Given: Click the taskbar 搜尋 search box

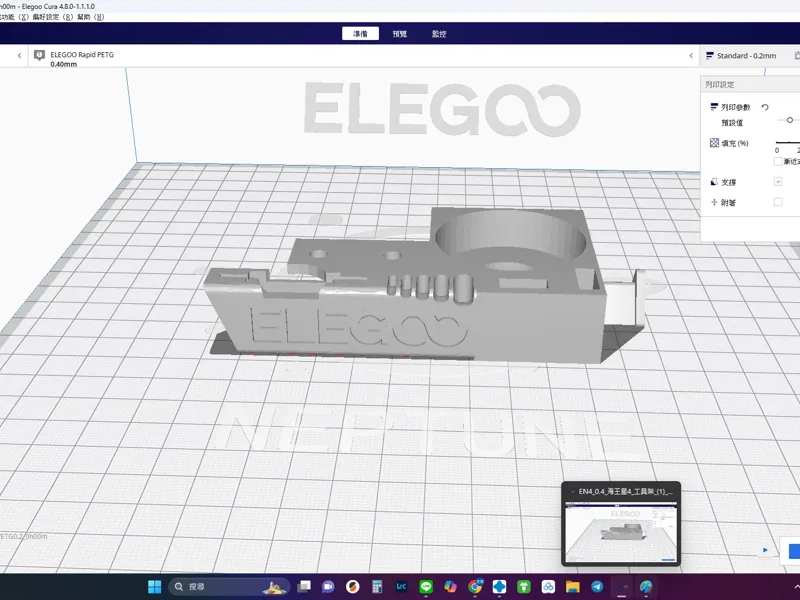Looking at the screenshot, I should tap(230, 587).
